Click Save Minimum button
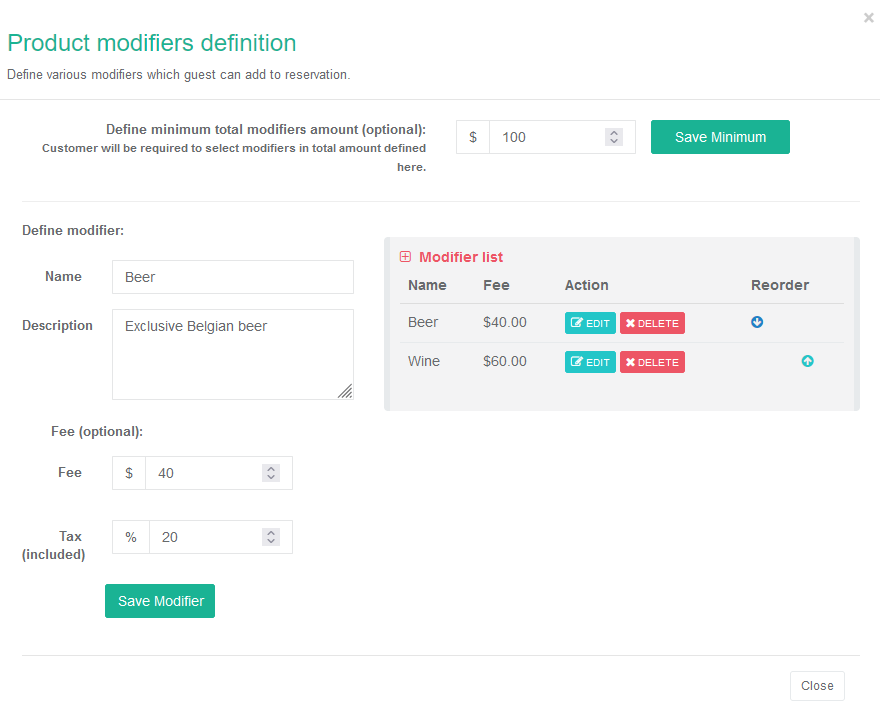880x708 pixels. coord(720,137)
